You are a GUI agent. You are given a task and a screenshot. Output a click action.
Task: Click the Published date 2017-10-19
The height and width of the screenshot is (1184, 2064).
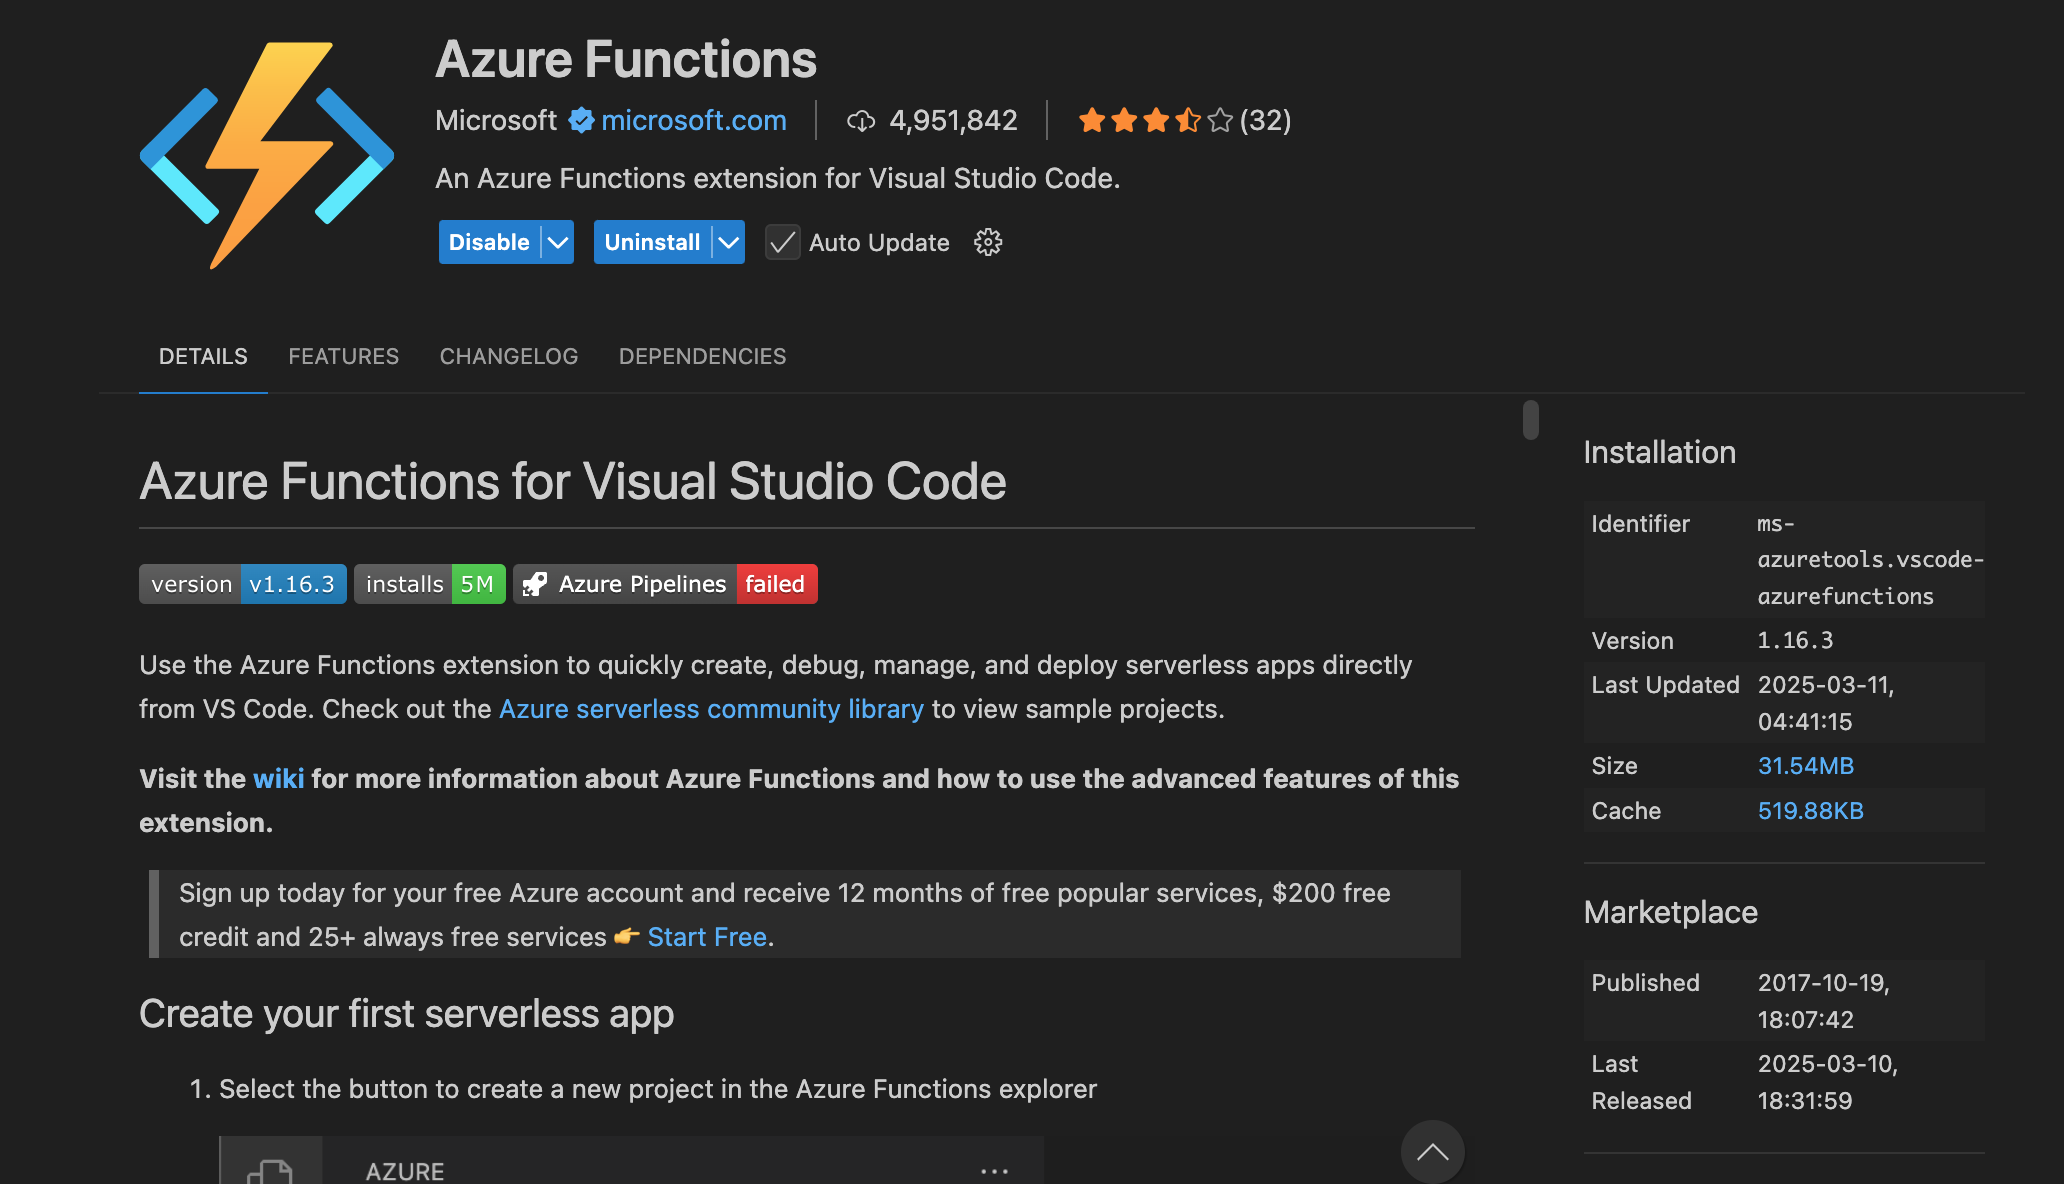coord(1824,1001)
